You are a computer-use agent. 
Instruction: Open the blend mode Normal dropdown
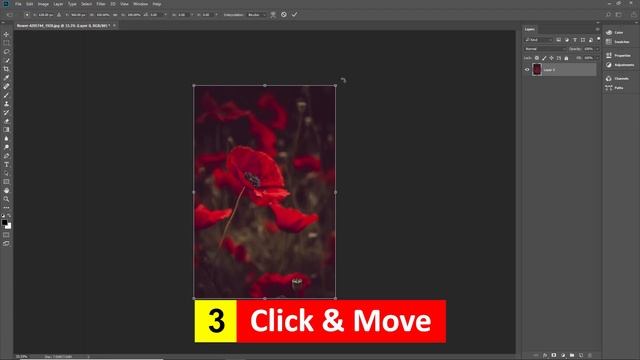tap(545, 49)
